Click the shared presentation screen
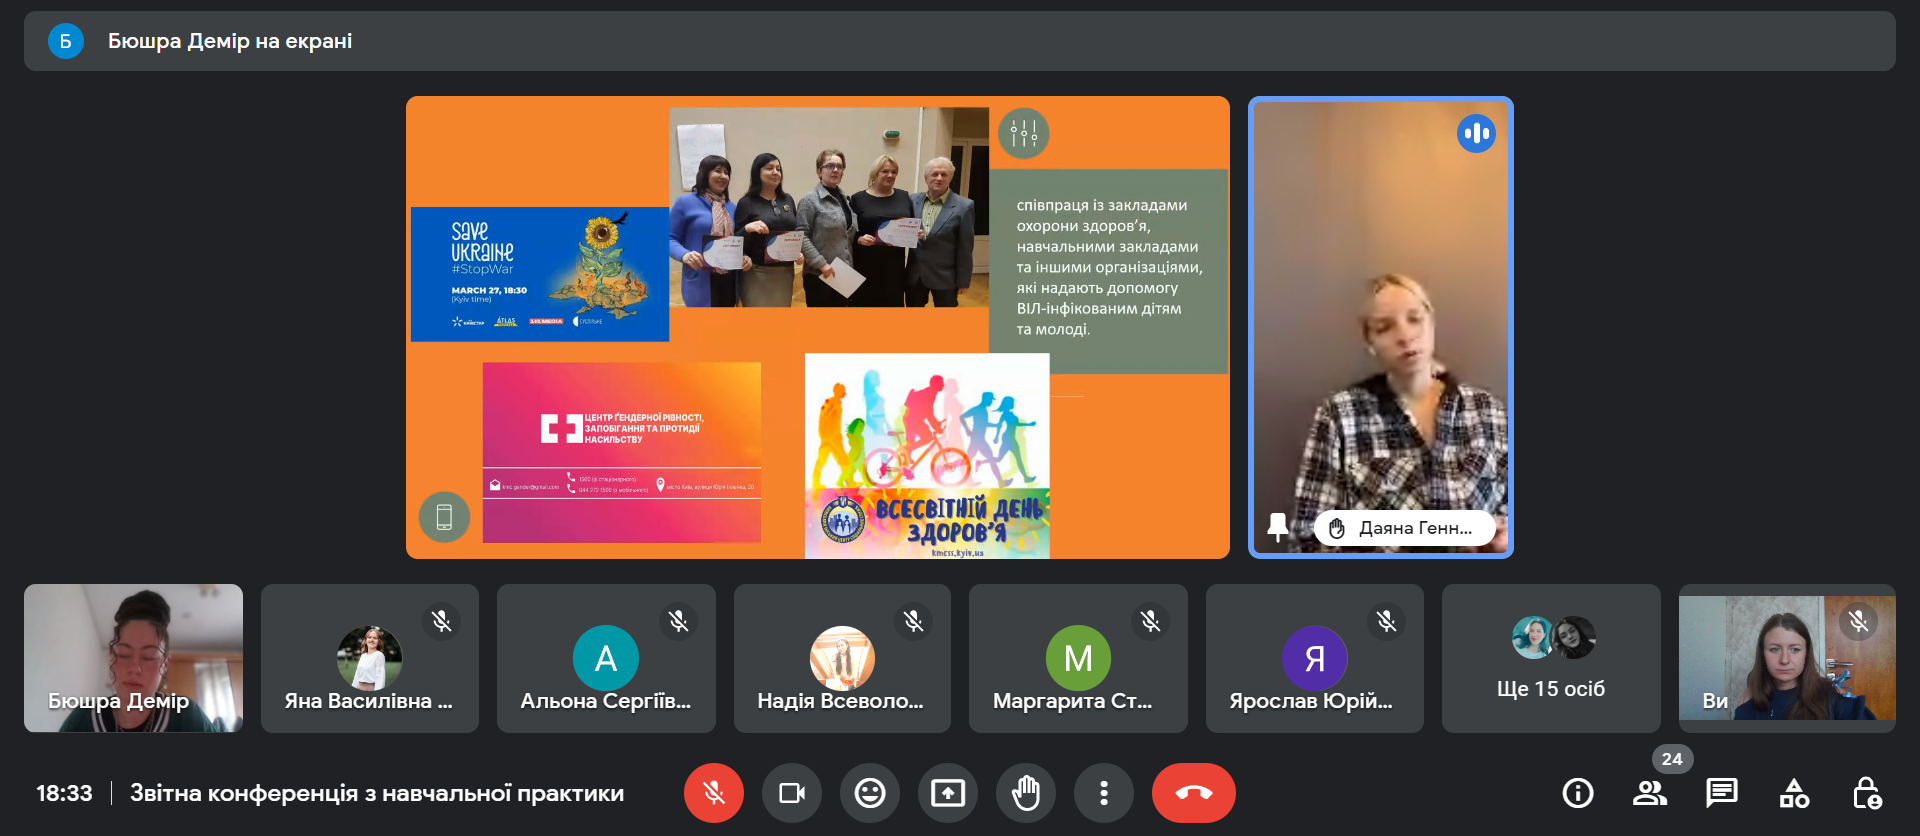Viewport: 1920px width, 836px height. 817,327
